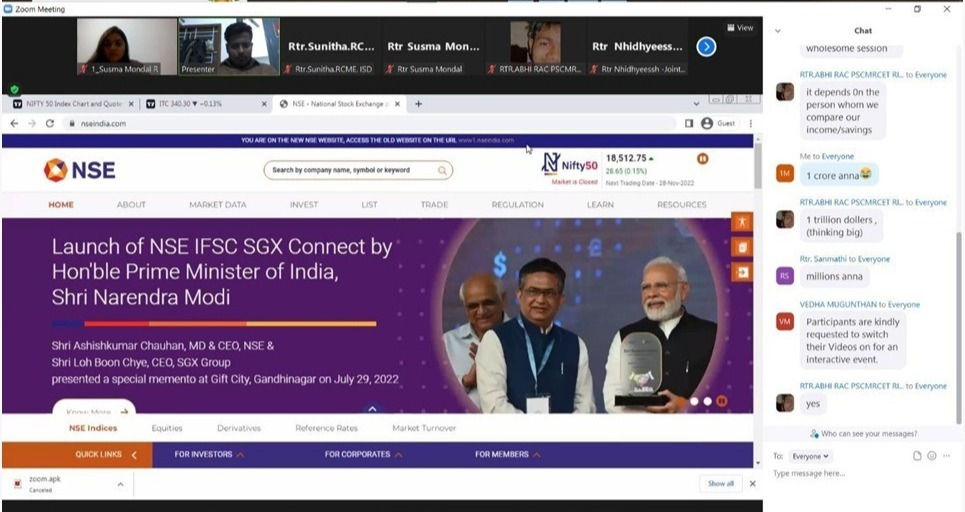Screen dimensions: 965x512
Task: Close the ITC 340.30 tab
Action: click(x=264, y=104)
